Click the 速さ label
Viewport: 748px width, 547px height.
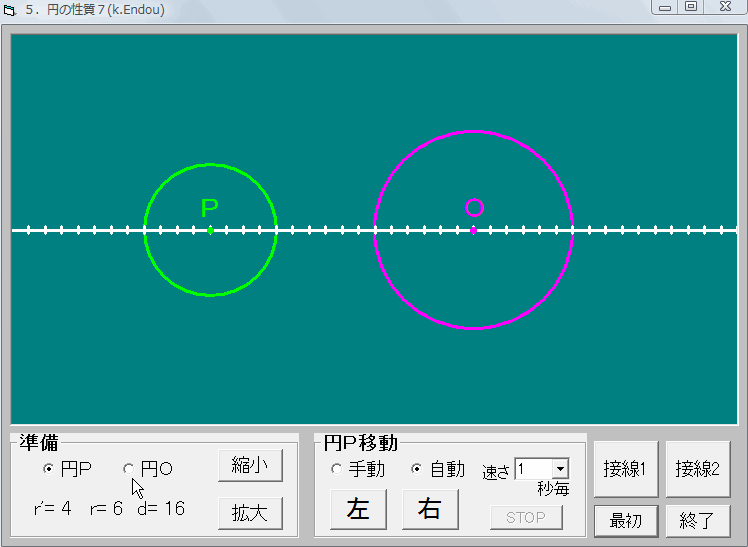[x=496, y=472]
